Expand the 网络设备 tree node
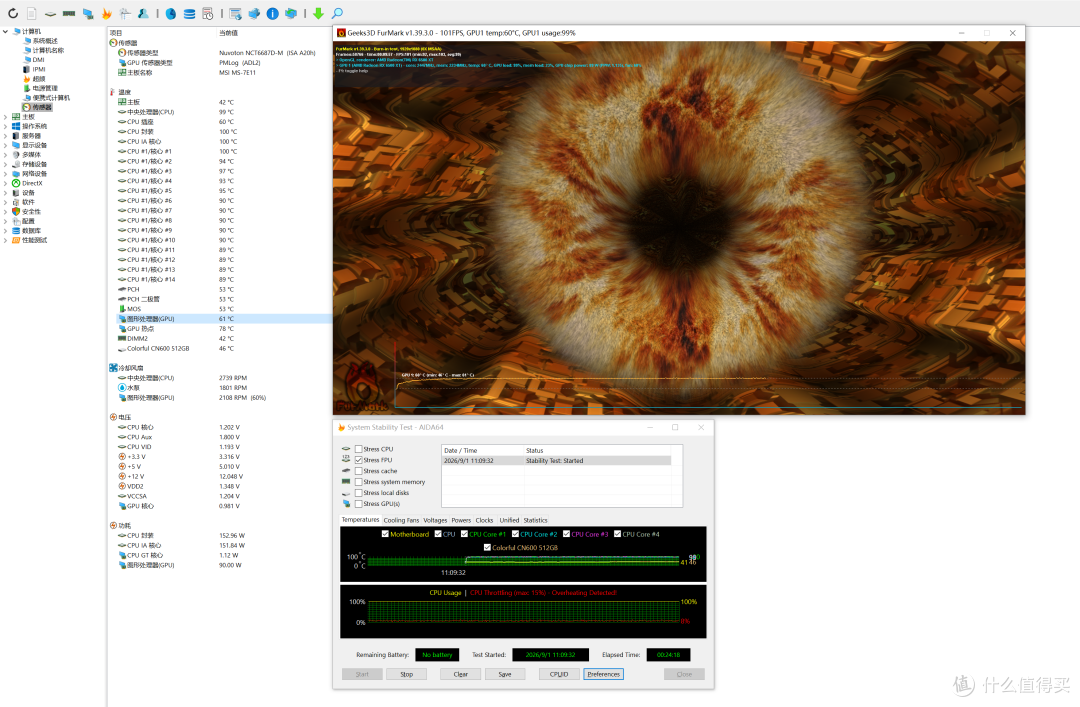1080x707 pixels. [6, 174]
